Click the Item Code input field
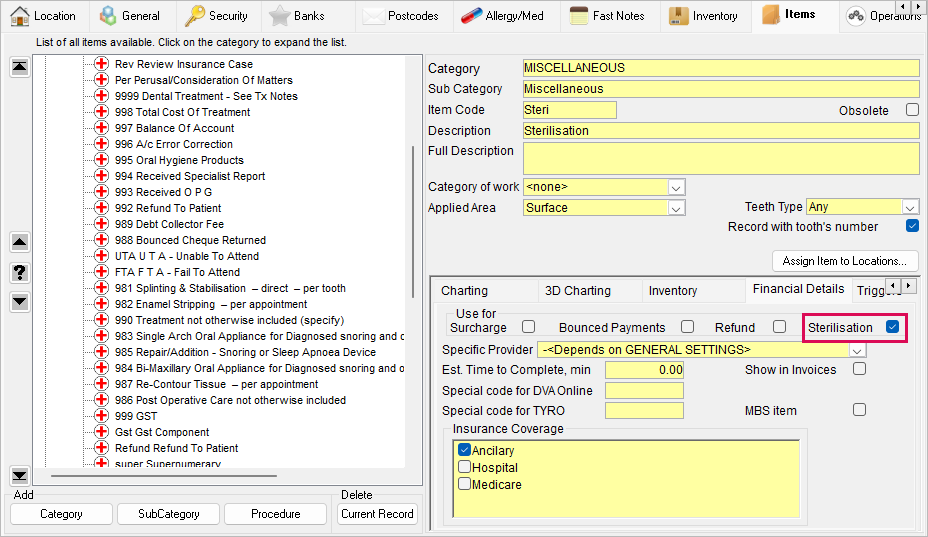Screen dimensions: 928x537 tap(569, 110)
